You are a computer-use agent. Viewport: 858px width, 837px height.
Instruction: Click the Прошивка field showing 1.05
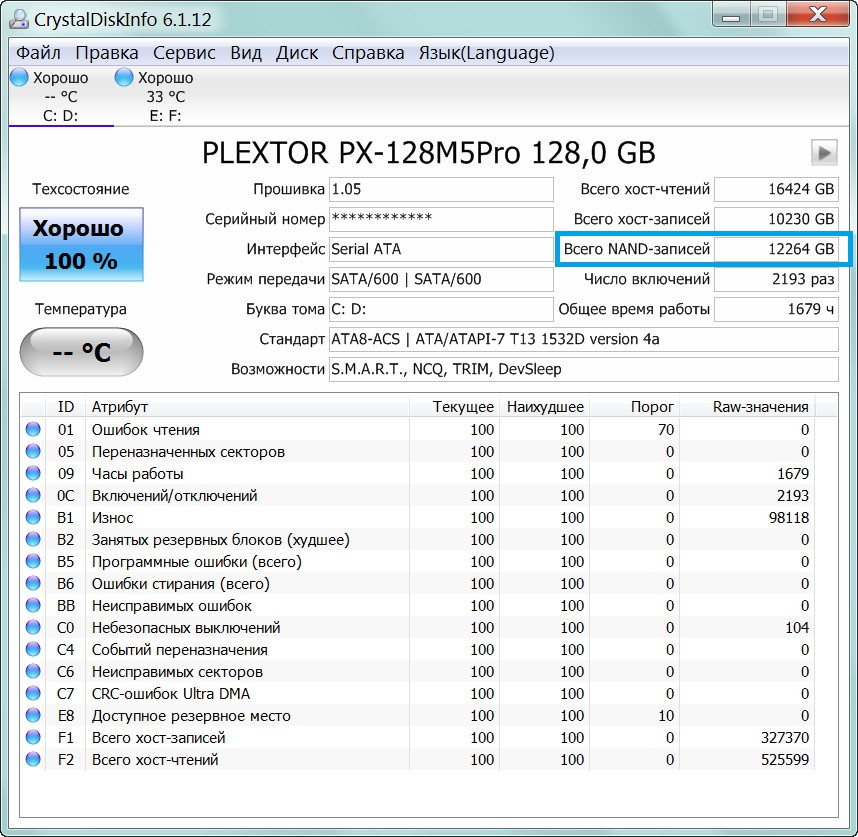tap(441, 189)
